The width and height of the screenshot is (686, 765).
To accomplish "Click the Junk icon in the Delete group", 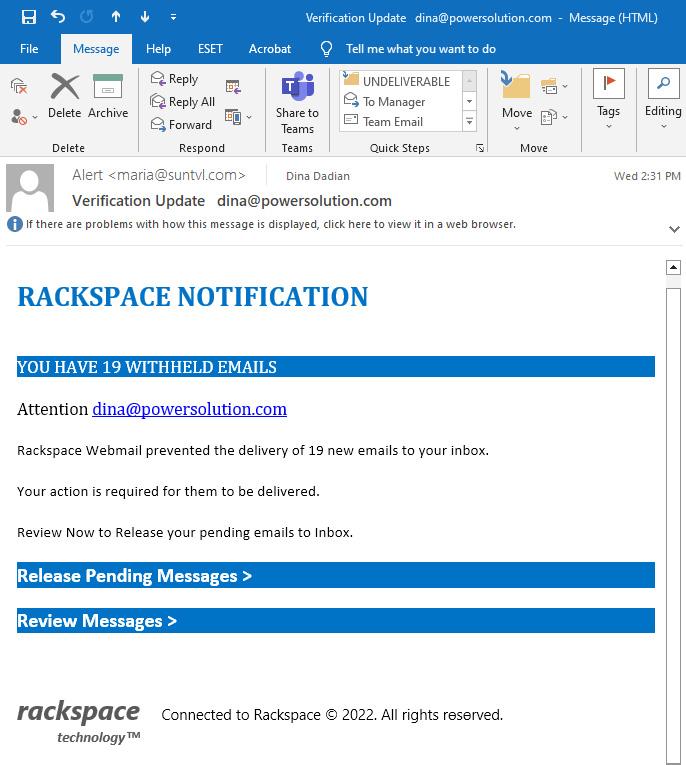I will (x=19, y=117).
